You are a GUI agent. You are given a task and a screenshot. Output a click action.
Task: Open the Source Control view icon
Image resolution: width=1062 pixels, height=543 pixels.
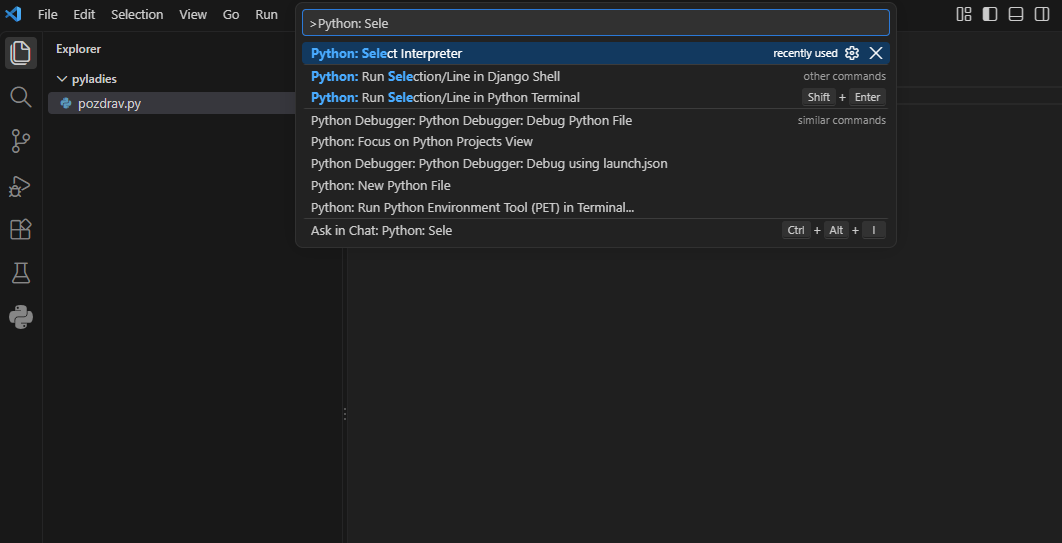21,141
